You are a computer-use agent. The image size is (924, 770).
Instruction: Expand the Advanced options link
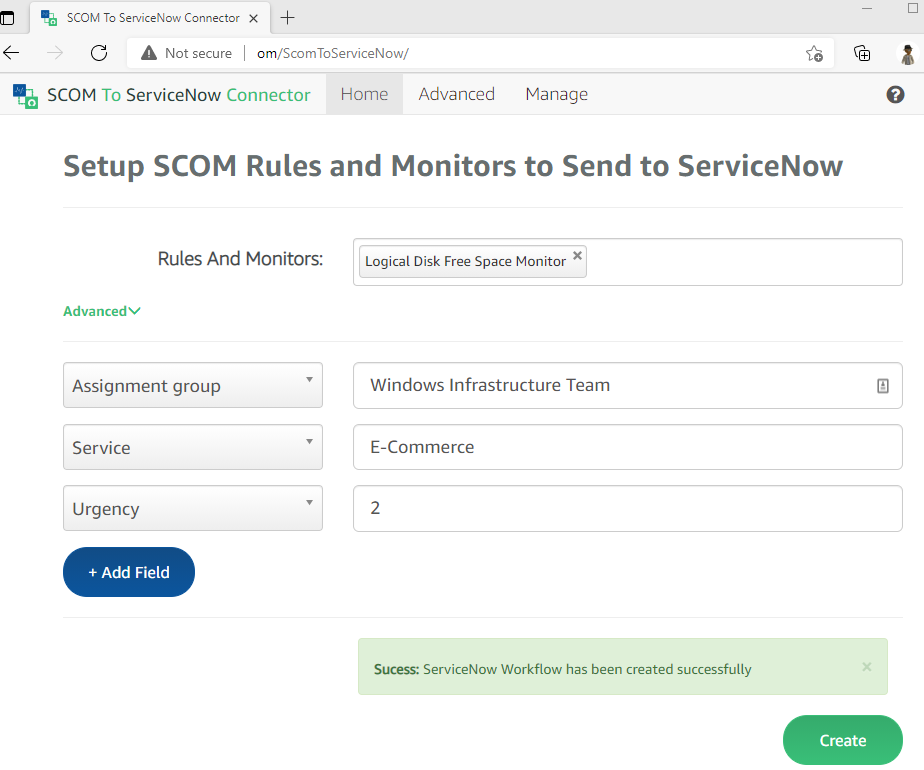tap(101, 311)
